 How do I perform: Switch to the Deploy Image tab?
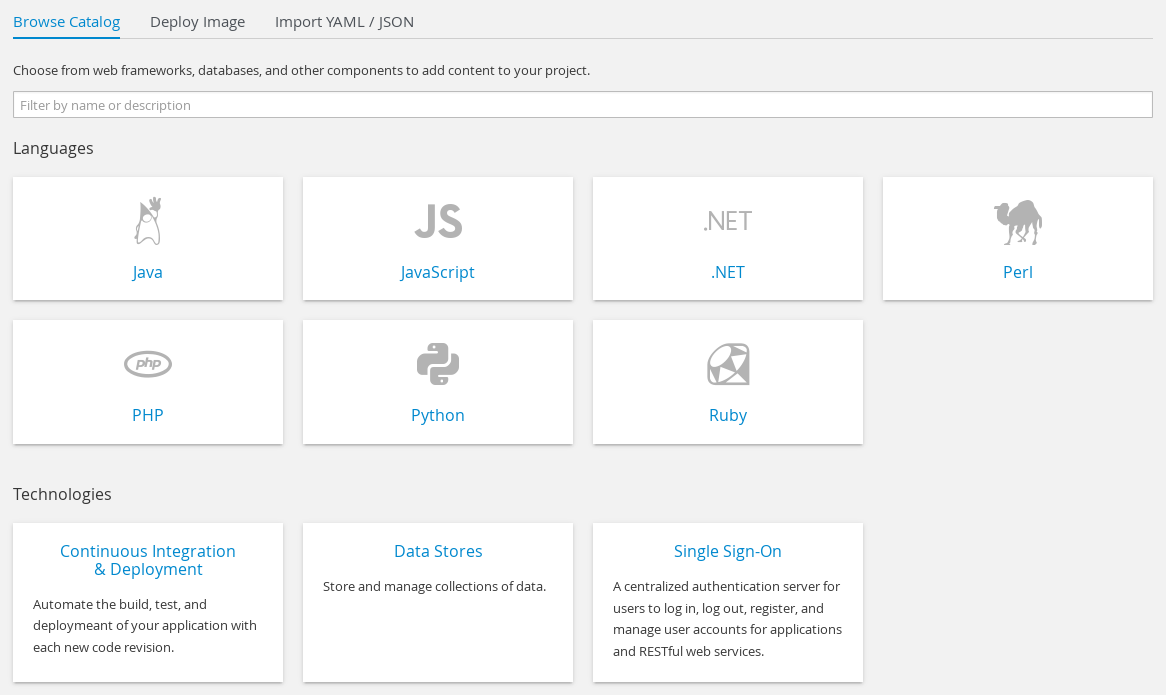(x=197, y=22)
